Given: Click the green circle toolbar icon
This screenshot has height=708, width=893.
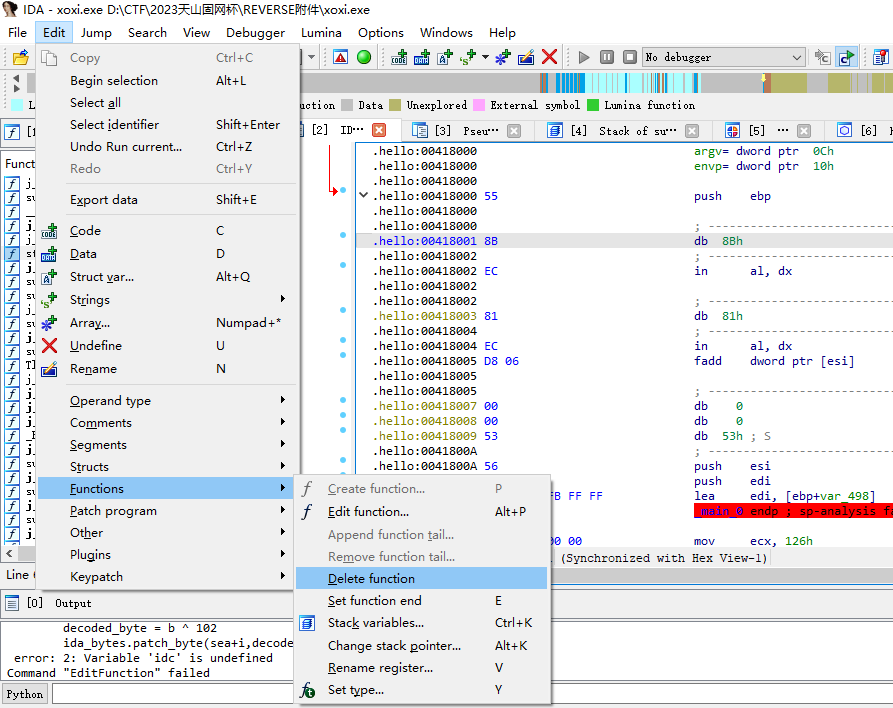Looking at the screenshot, I should click(364, 57).
